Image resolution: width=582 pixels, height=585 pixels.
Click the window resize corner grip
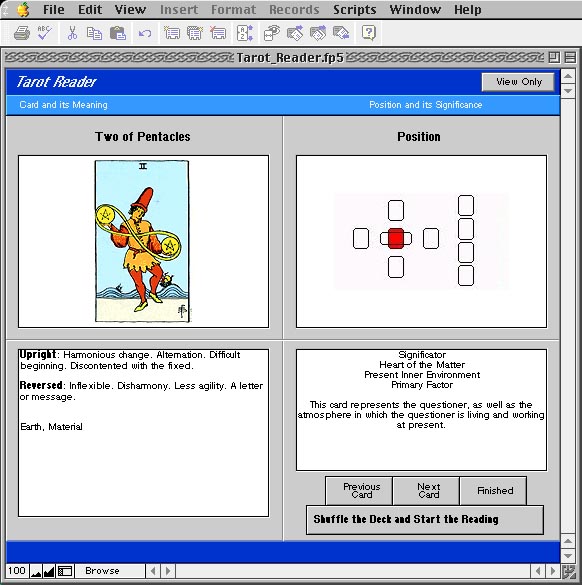click(568, 572)
